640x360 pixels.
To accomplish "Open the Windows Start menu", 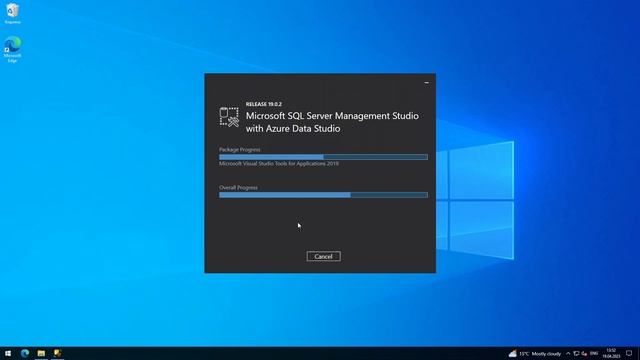I will point(8,353).
